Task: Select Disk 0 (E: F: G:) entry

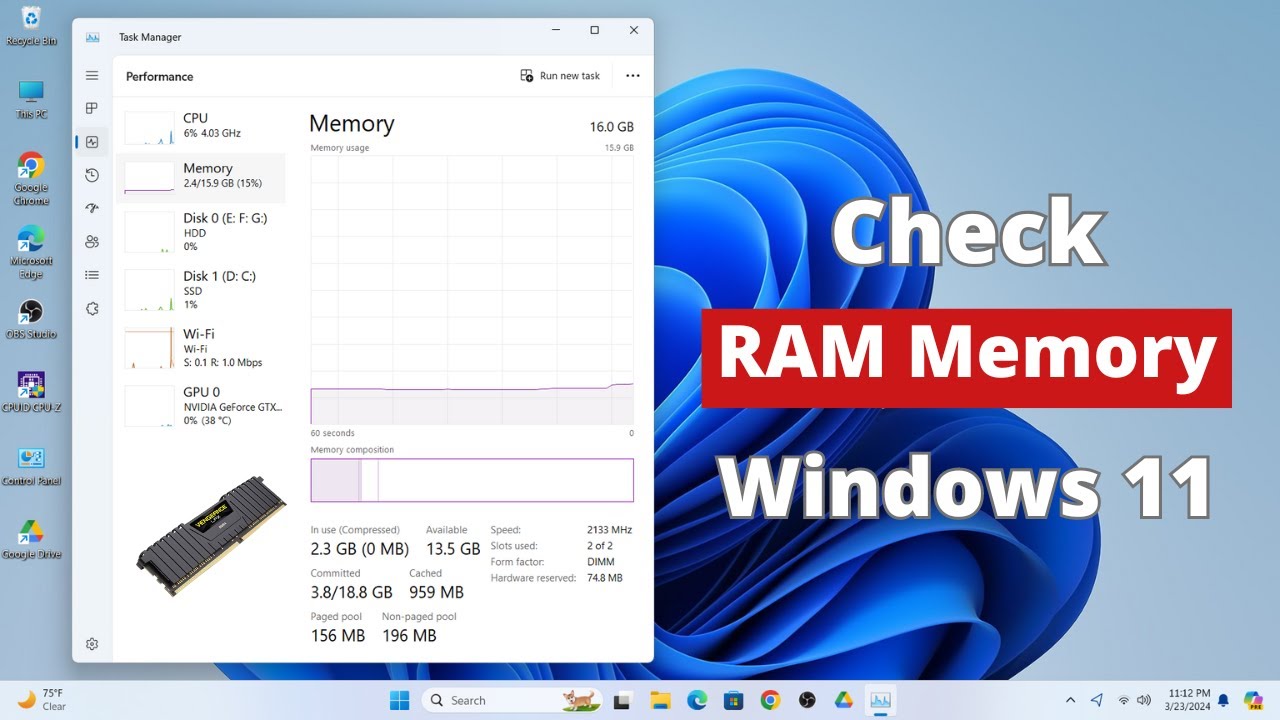Action: (x=201, y=232)
